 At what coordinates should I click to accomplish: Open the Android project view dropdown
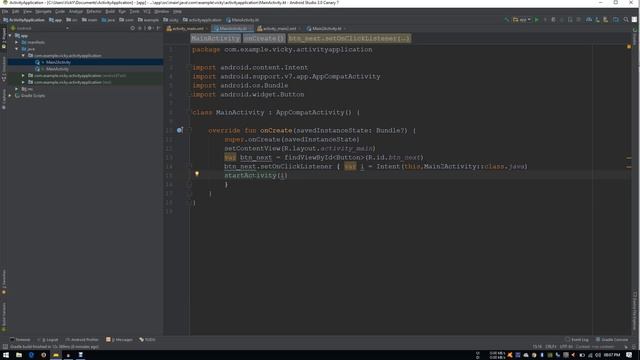40,28
